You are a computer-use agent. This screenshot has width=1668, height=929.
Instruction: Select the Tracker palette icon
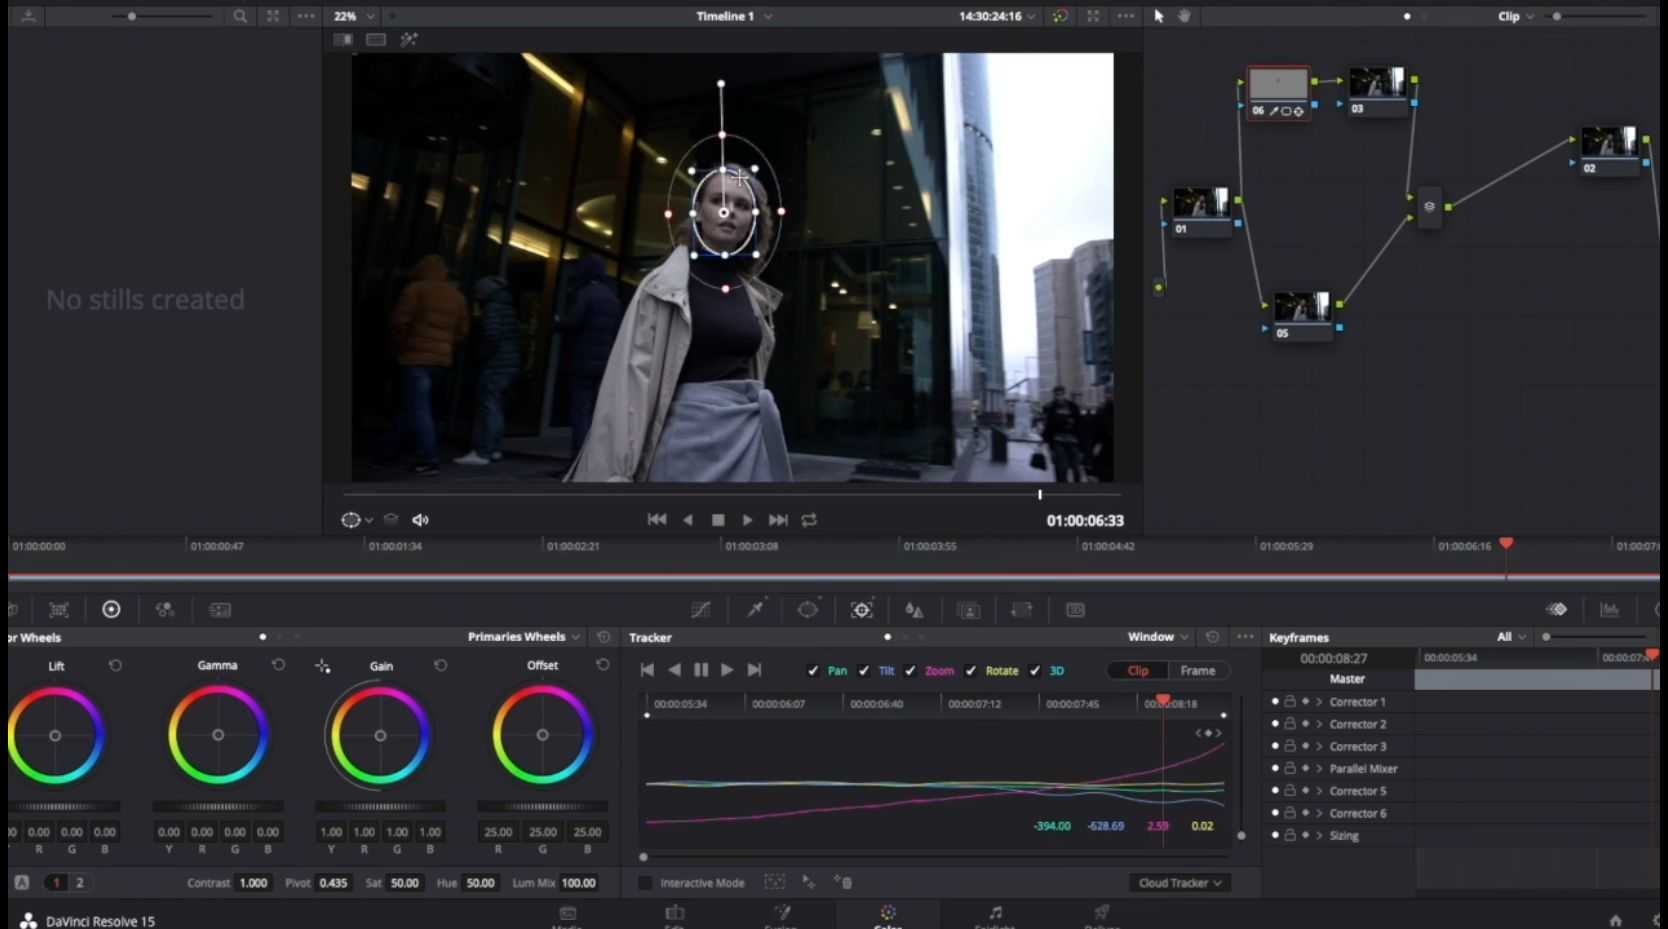[x=862, y=609]
